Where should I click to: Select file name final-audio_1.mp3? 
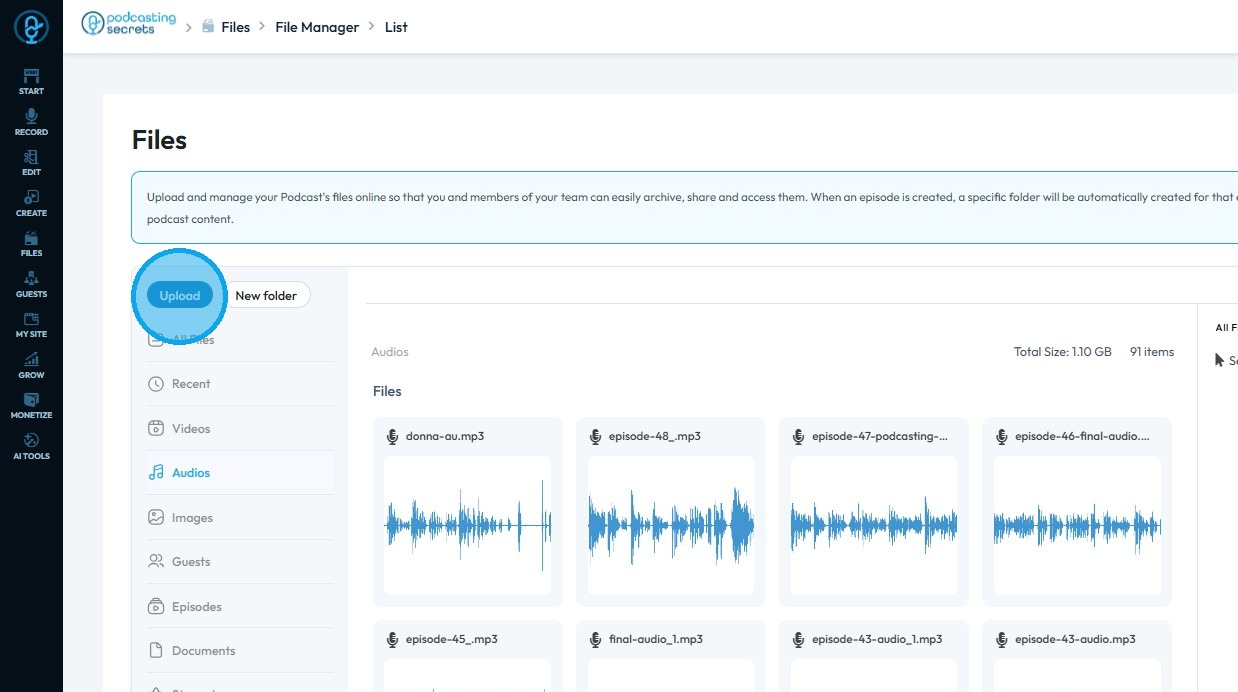click(656, 639)
